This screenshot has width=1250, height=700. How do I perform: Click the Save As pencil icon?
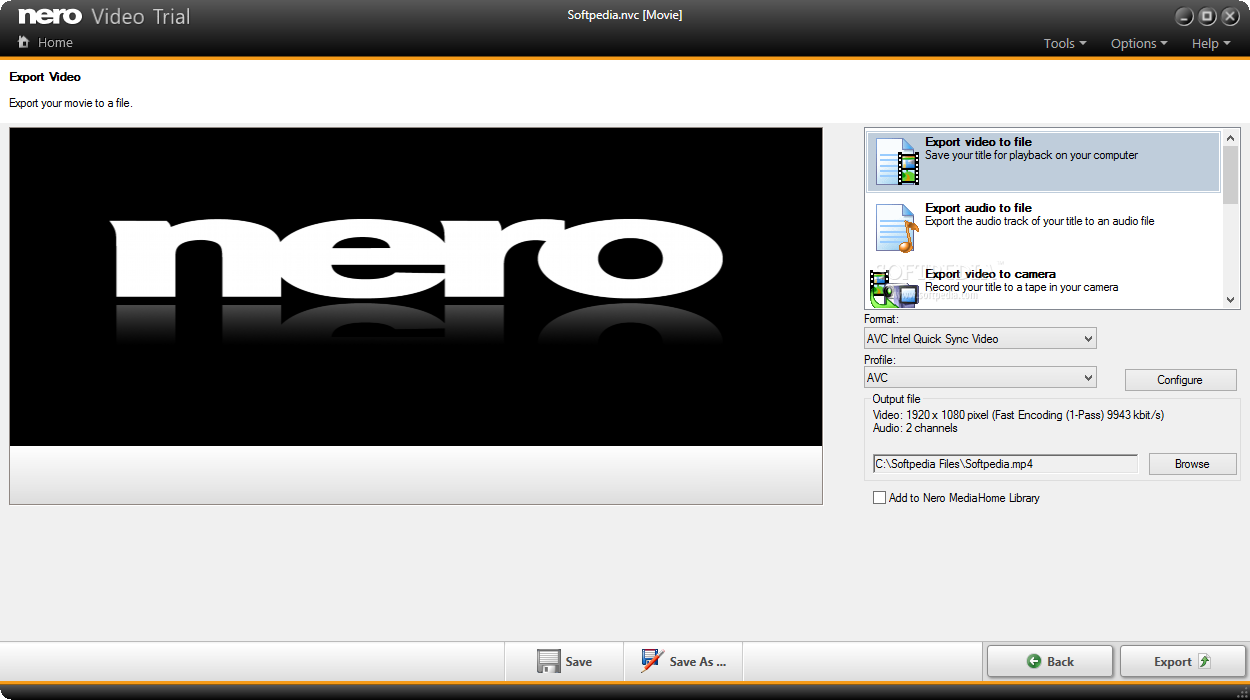[x=652, y=661]
